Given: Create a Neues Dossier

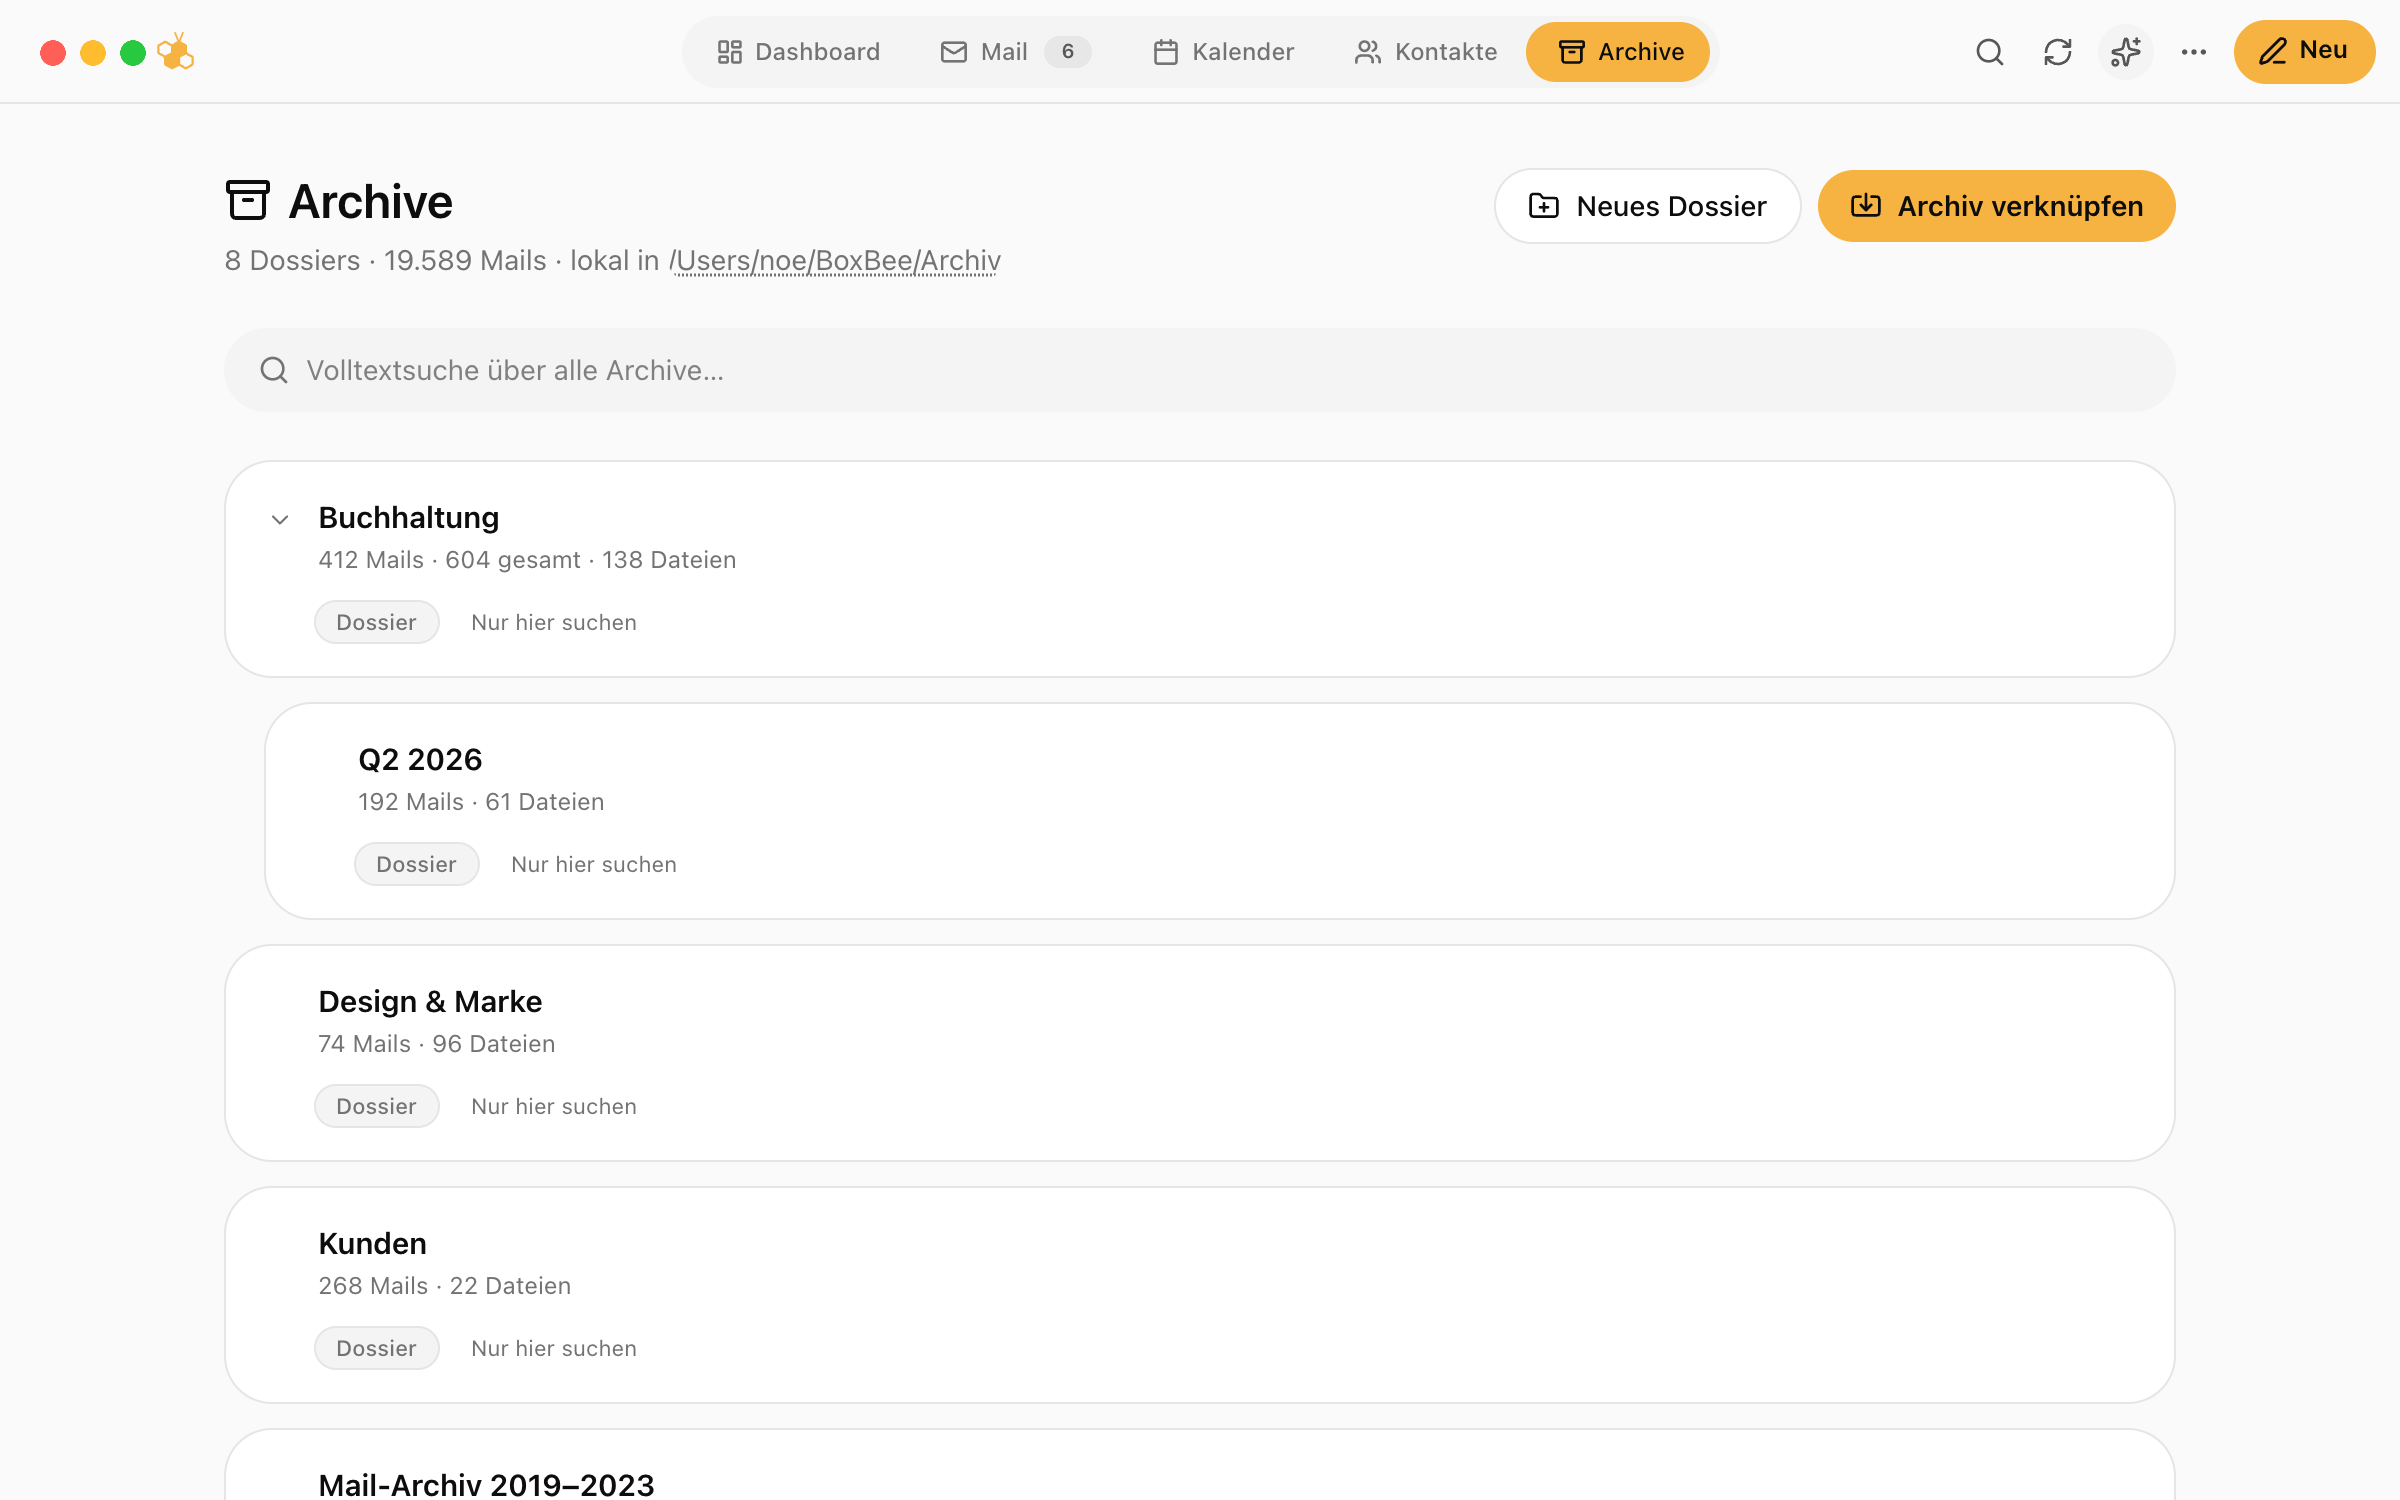Looking at the screenshot, I should (x=1648, y=206).
